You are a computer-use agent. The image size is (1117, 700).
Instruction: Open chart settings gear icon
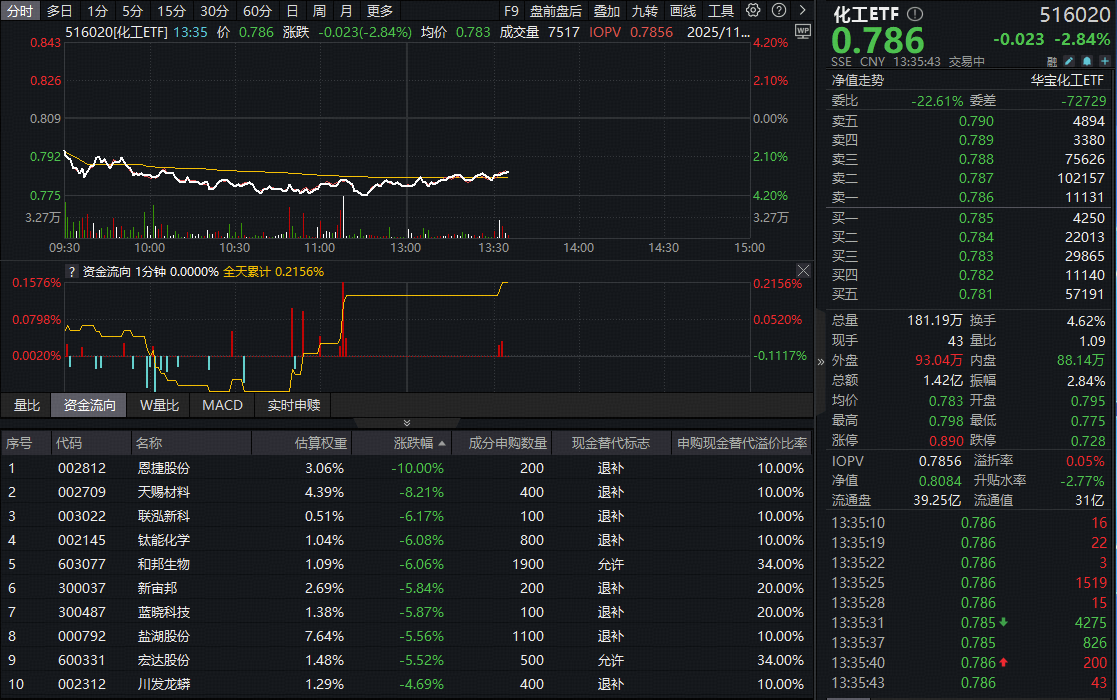tap(753, 11)
